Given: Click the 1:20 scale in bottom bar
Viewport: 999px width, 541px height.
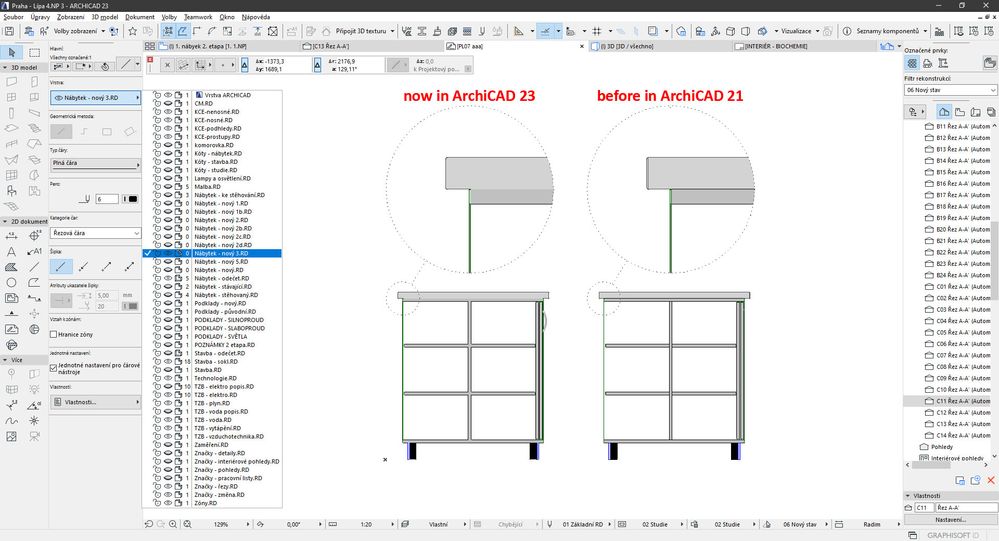Looking at the screenshot, I should point(366,524).
